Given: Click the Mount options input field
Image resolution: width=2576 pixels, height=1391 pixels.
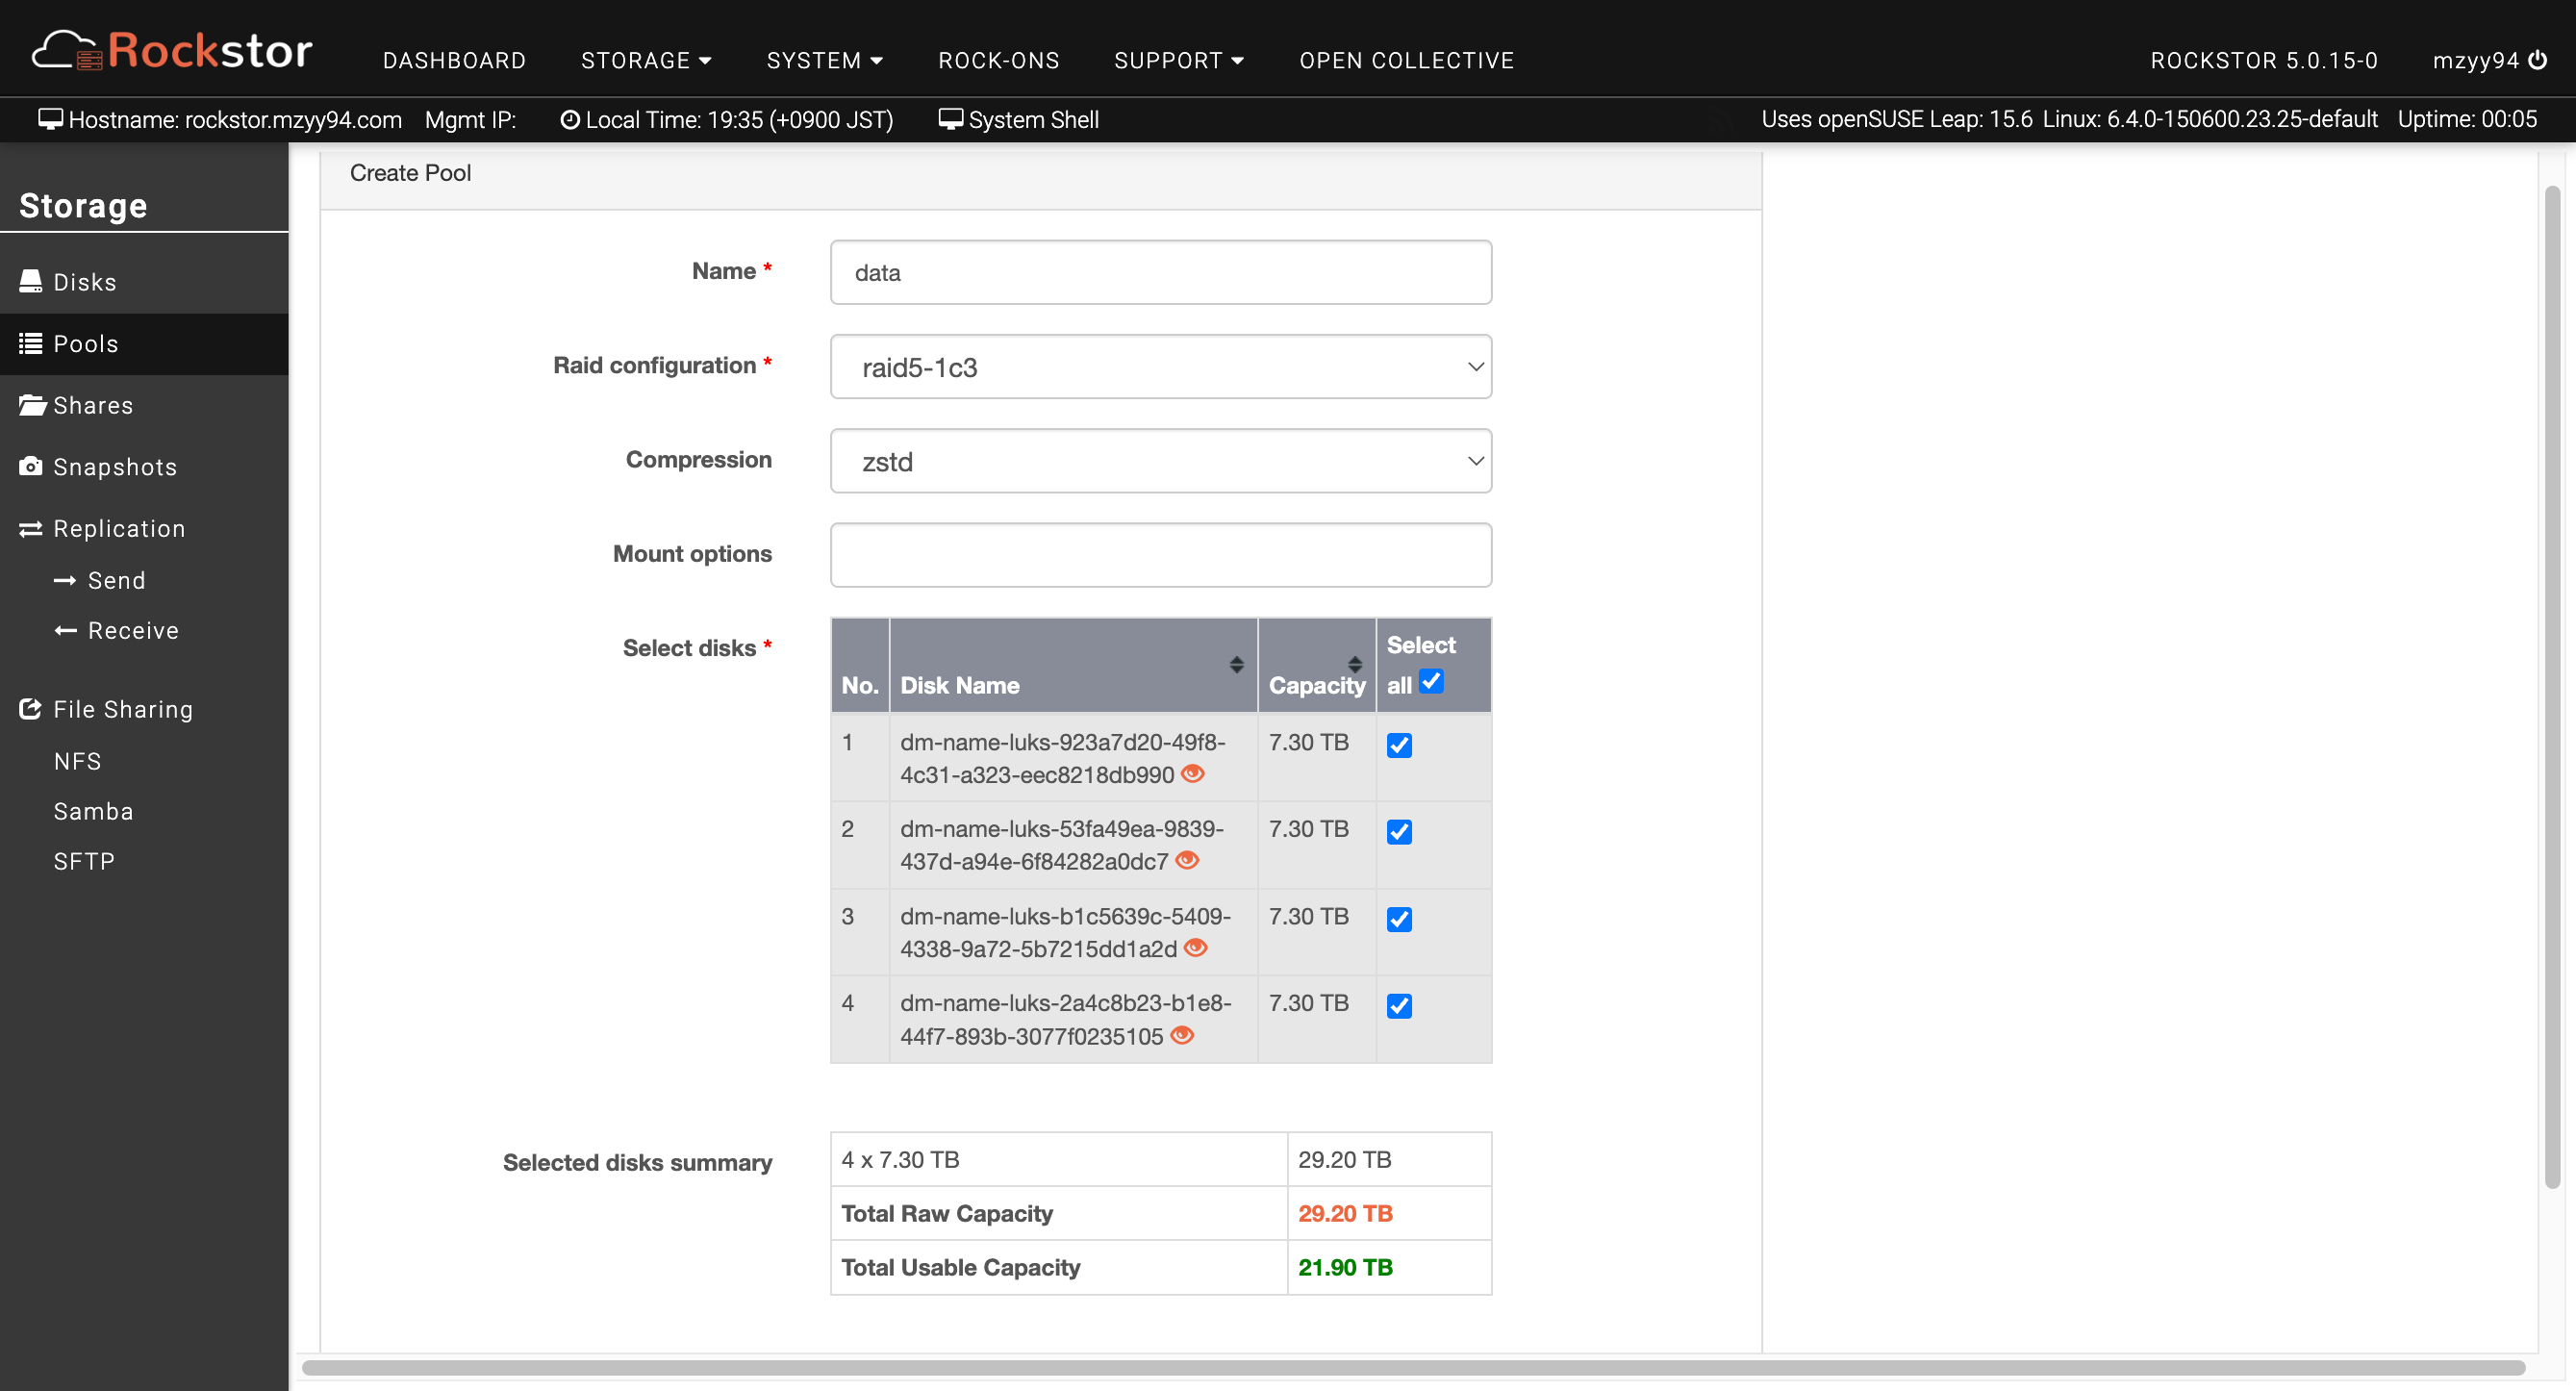Looking at the screenshot, I should click(1160, 555).
